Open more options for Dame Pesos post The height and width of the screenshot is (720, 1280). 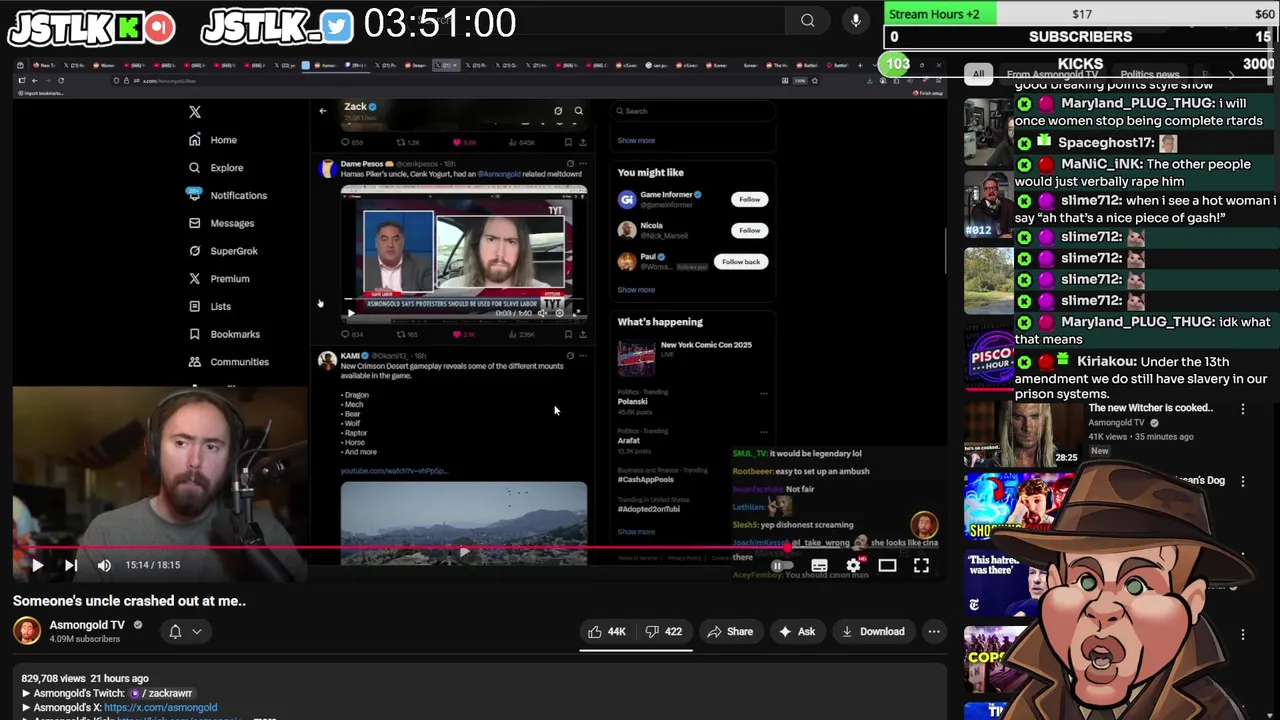pyautogui.click(x=583, y=164)
